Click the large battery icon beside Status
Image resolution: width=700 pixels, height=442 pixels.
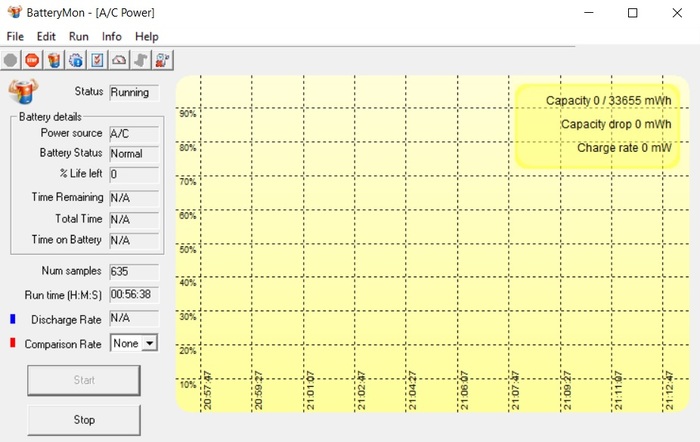point(21,92)
